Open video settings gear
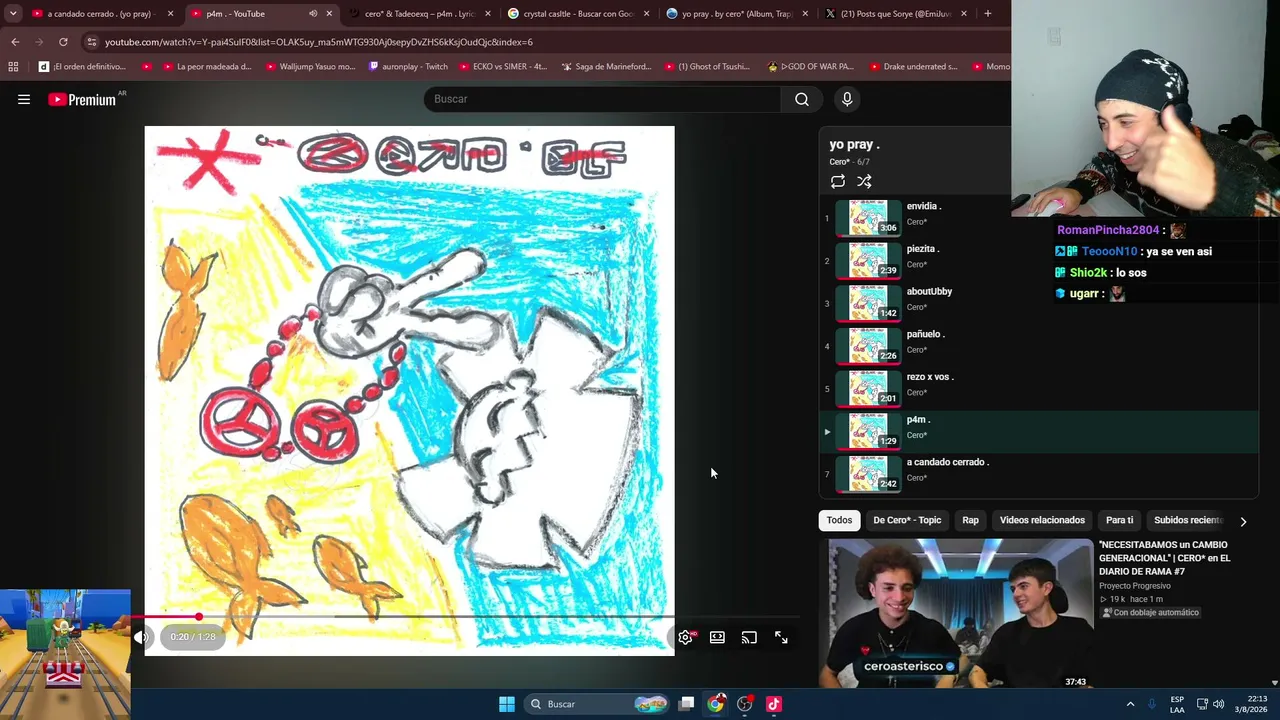The height and width of the screenshot is (720, 1280). point(685,637)
